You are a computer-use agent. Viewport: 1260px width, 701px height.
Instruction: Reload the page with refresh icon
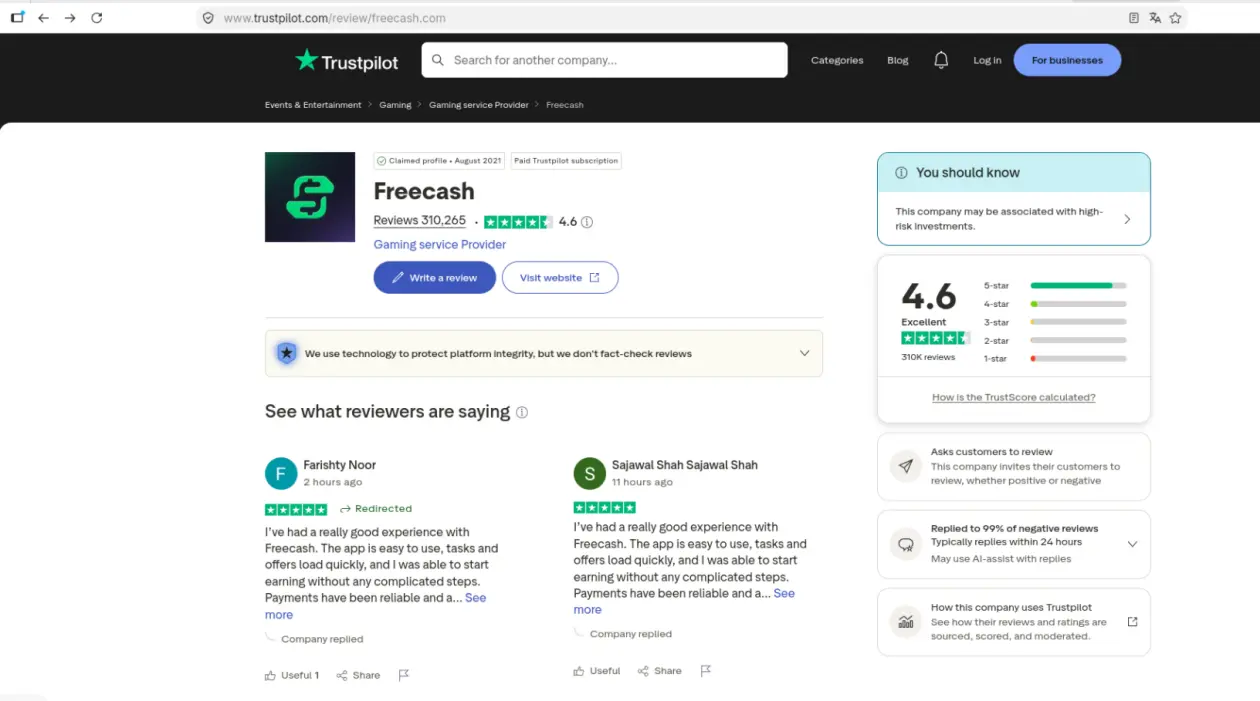(97, 18)
